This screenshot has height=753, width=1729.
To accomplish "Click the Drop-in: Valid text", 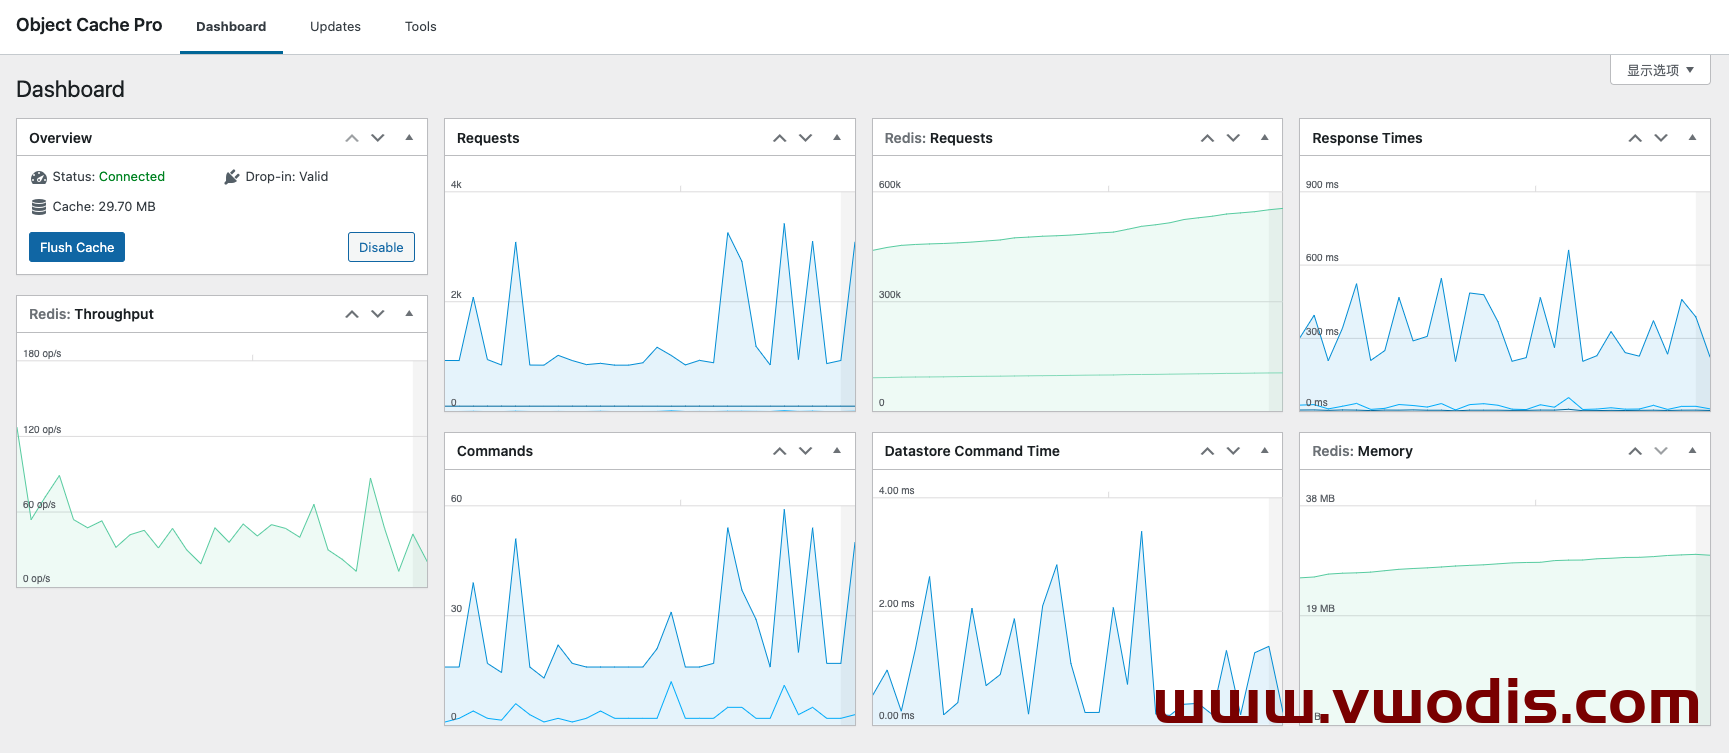I will 287,177.
